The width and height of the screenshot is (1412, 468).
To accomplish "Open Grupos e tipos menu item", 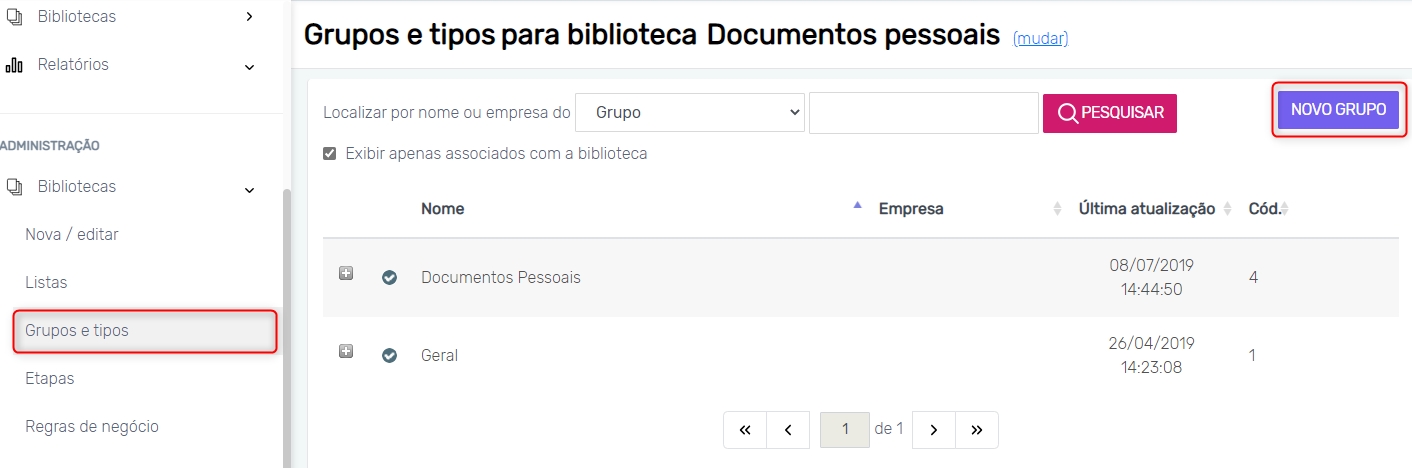I will 77,331.
